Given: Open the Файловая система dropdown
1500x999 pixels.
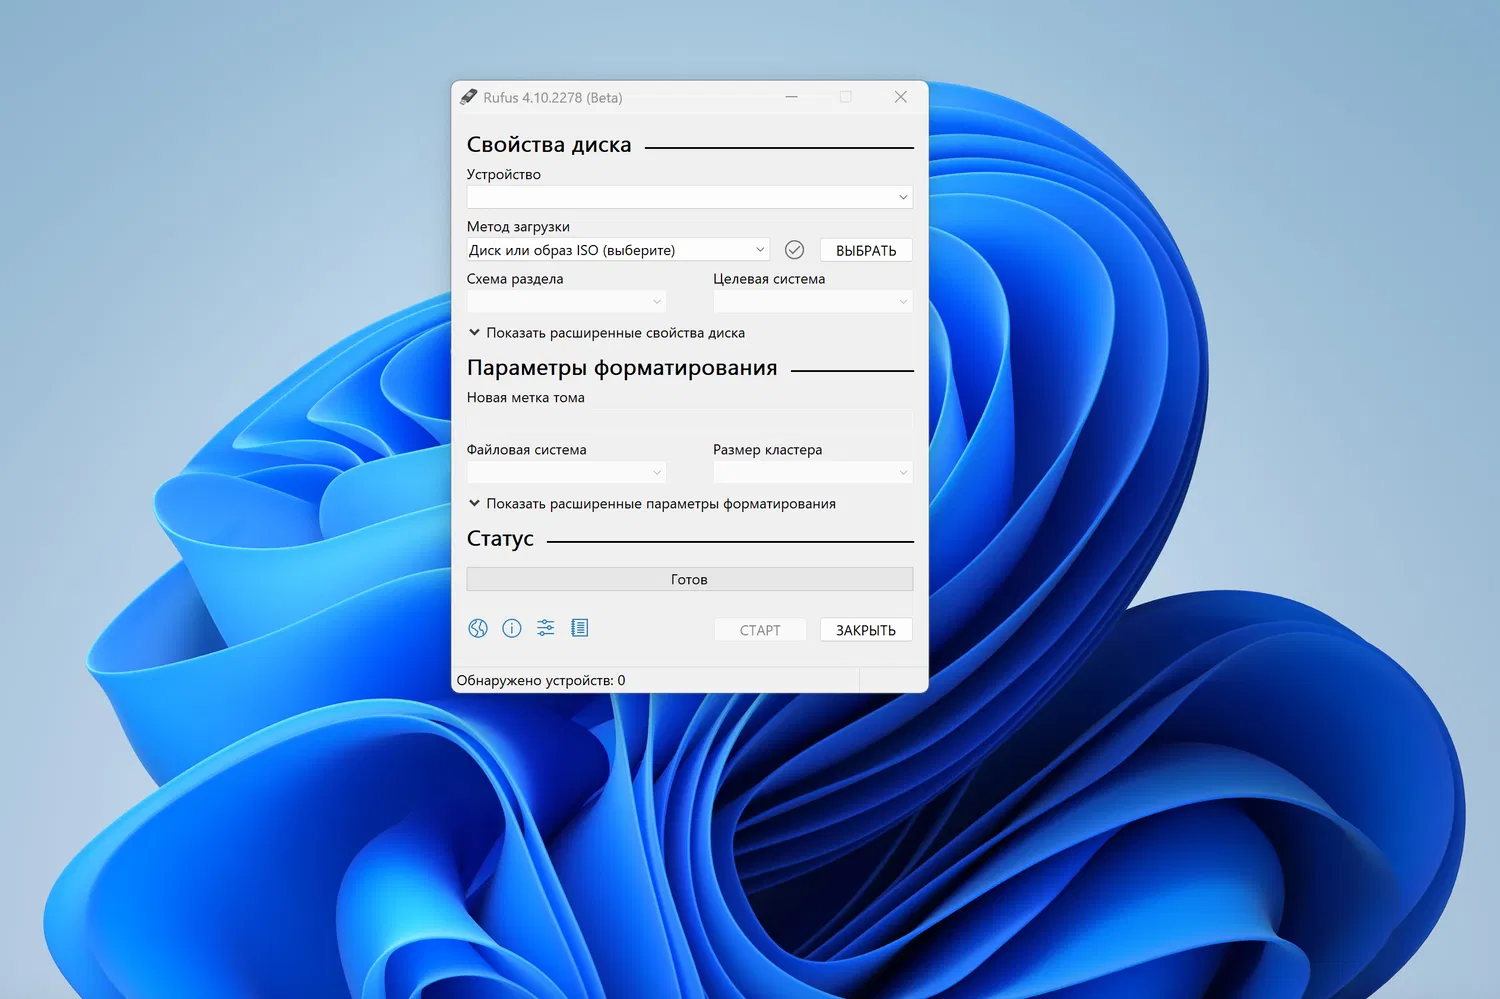Looking at the screenshot, I should 566,472.
